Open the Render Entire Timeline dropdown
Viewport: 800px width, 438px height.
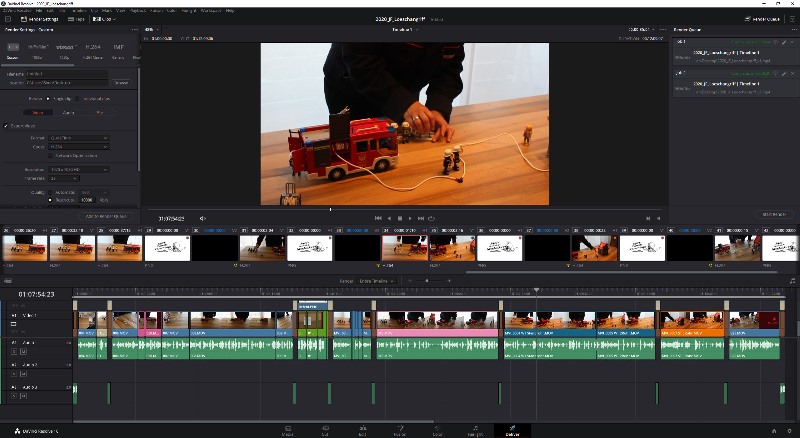(375, 281)
